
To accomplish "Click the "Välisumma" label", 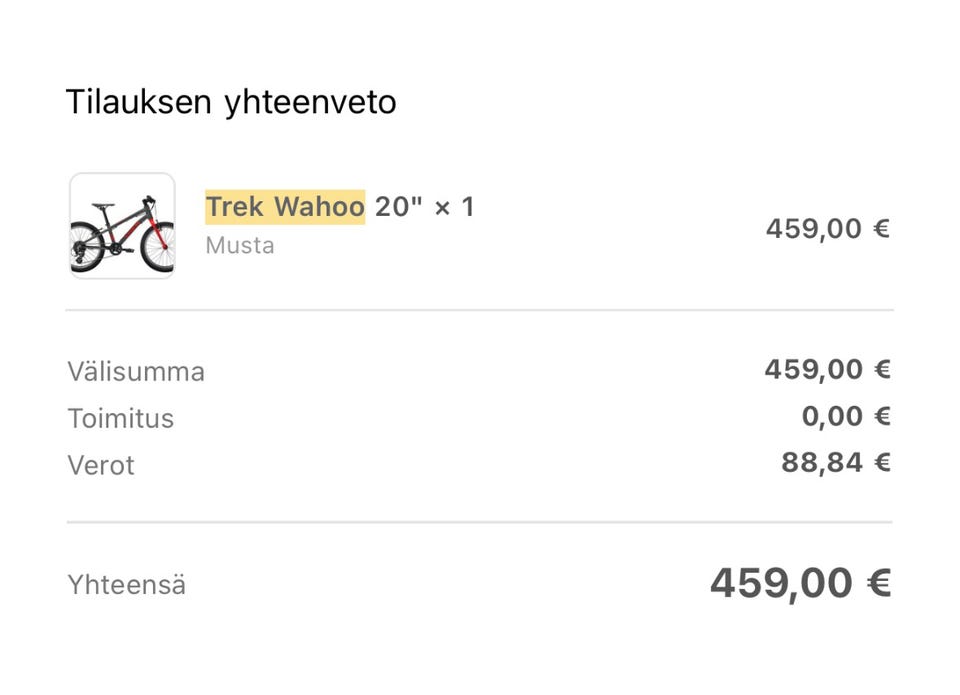I will tap(136, 372).
